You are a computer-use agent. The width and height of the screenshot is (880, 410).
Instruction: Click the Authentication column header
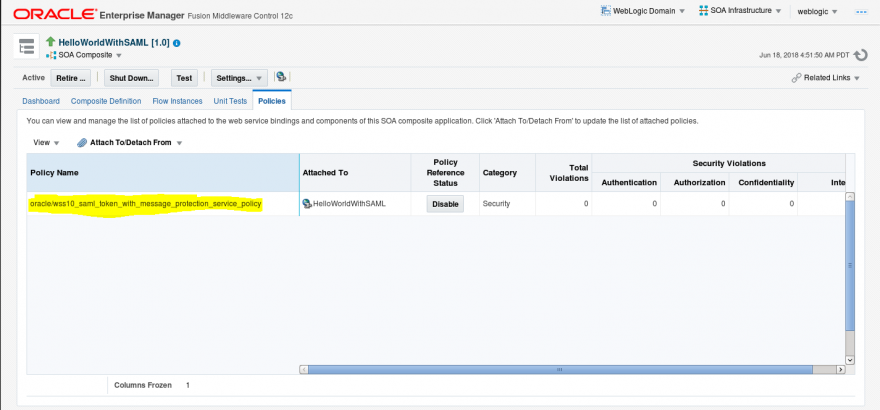coord(626,182)
